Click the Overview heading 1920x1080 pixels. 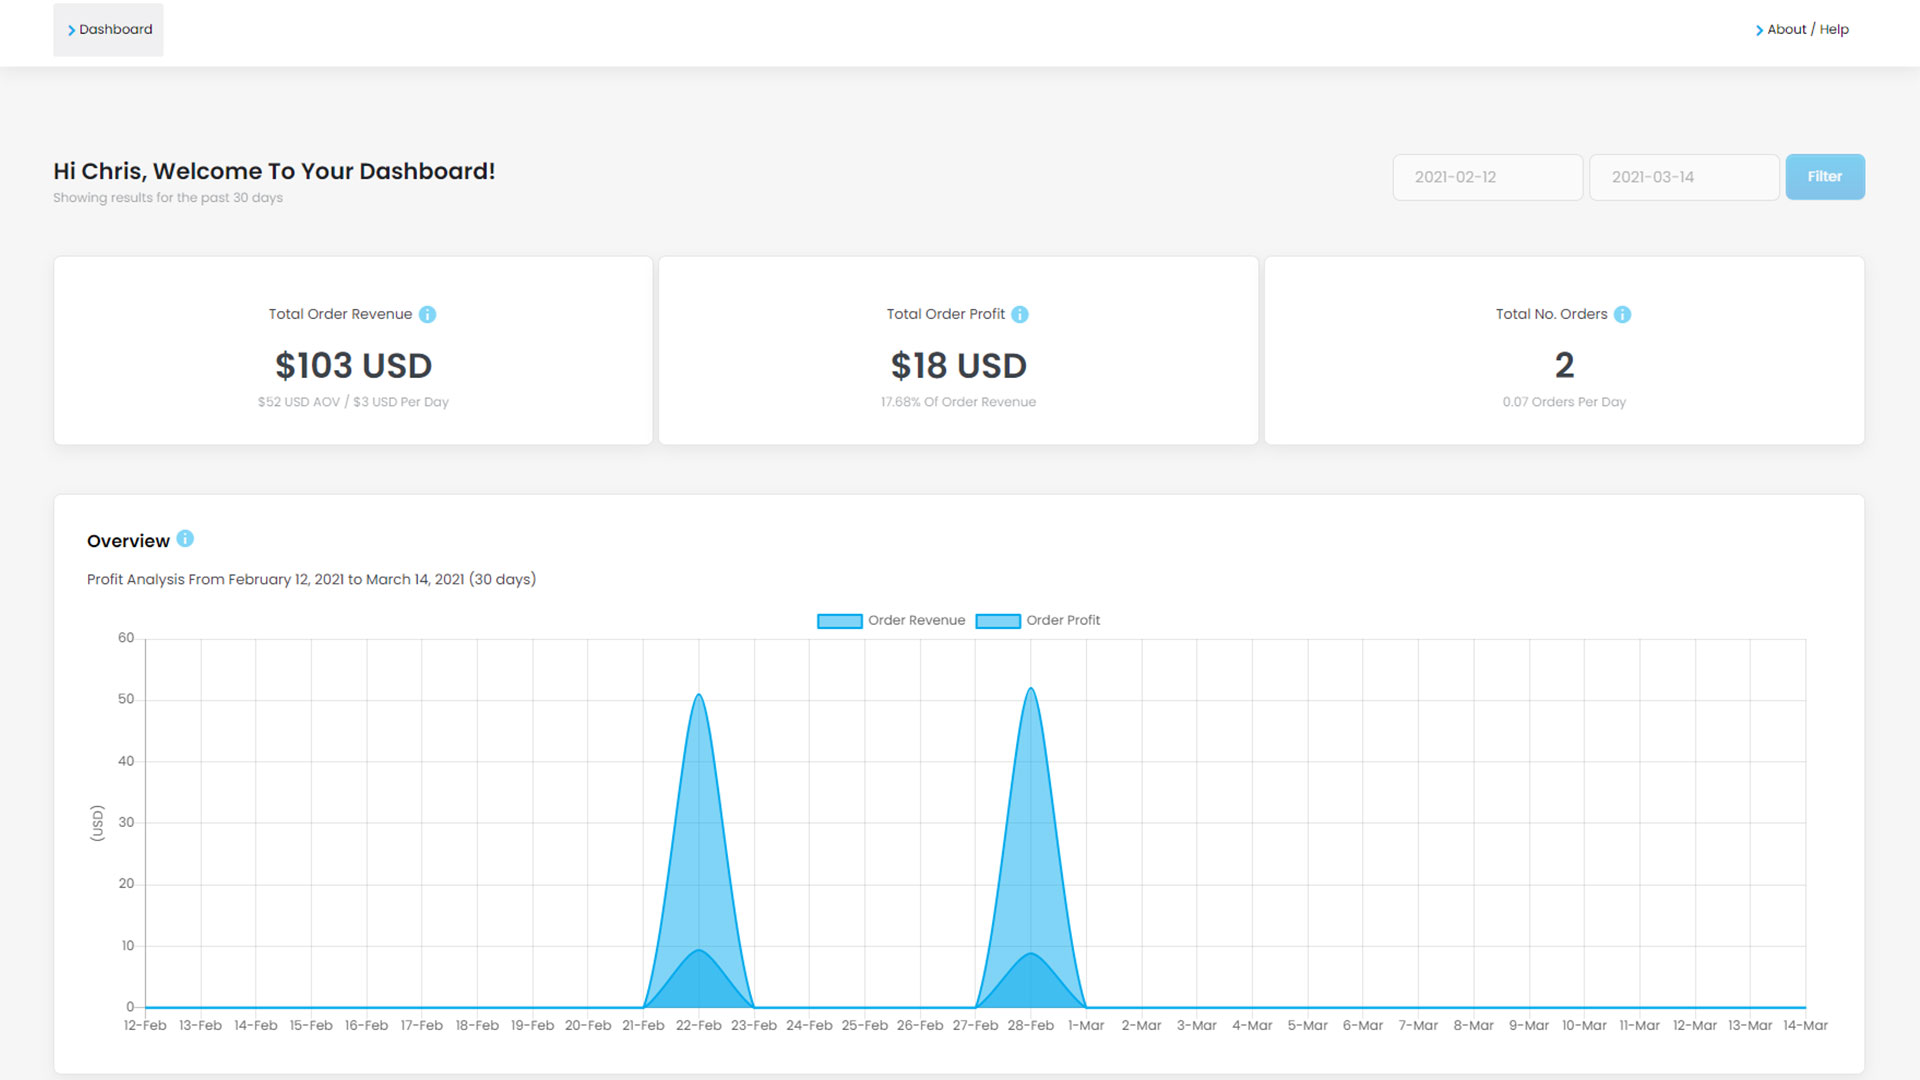click(x=128, y=541)
